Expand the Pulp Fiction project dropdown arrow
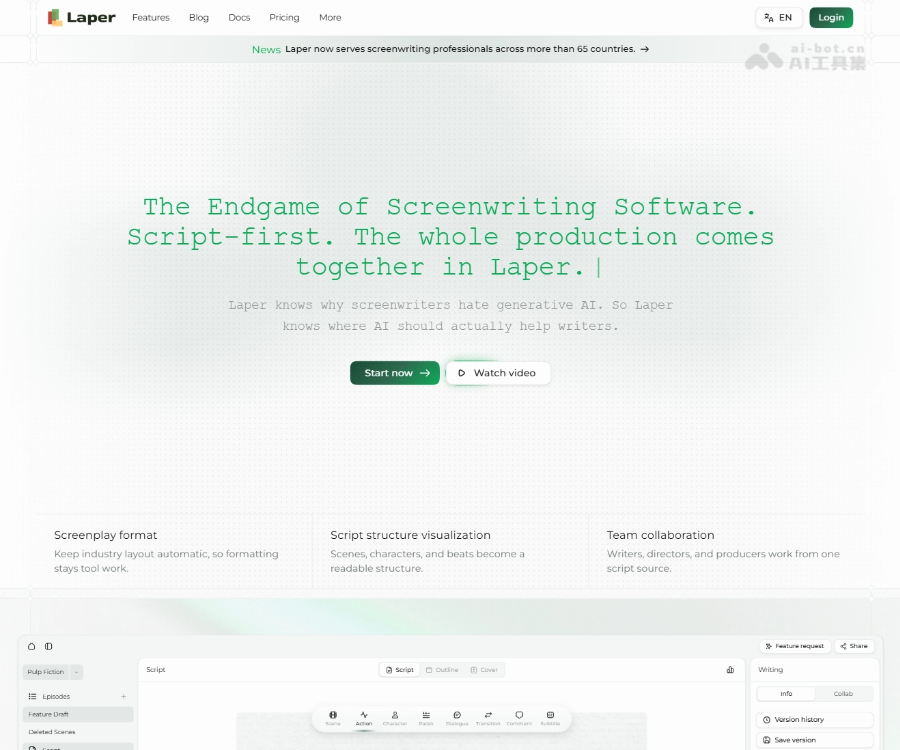The width and height of the screenshot is (900, 750). (76, 672)
